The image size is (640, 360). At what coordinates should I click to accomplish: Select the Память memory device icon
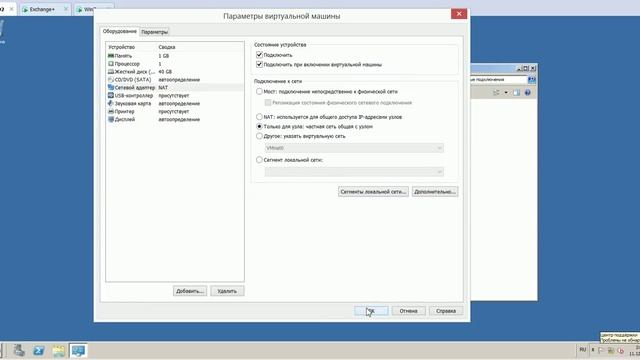click(111, 56)
